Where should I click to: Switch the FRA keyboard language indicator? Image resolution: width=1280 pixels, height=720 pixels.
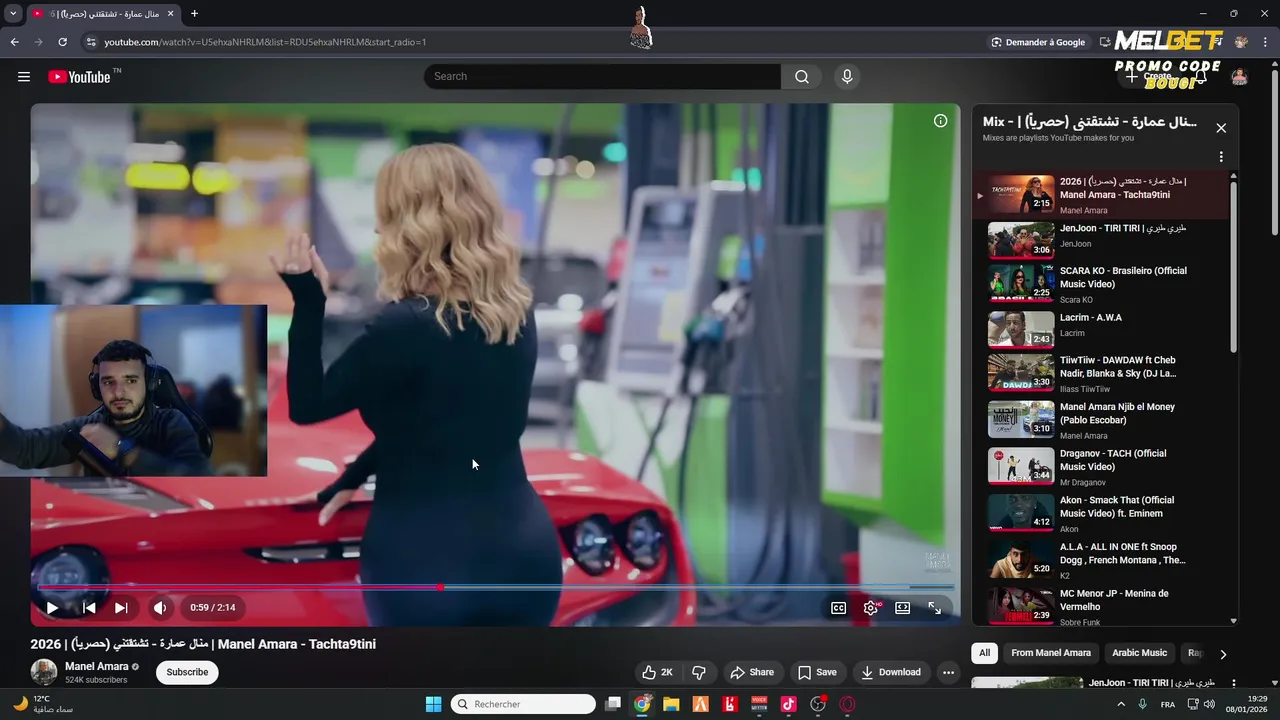point(1168,704)
